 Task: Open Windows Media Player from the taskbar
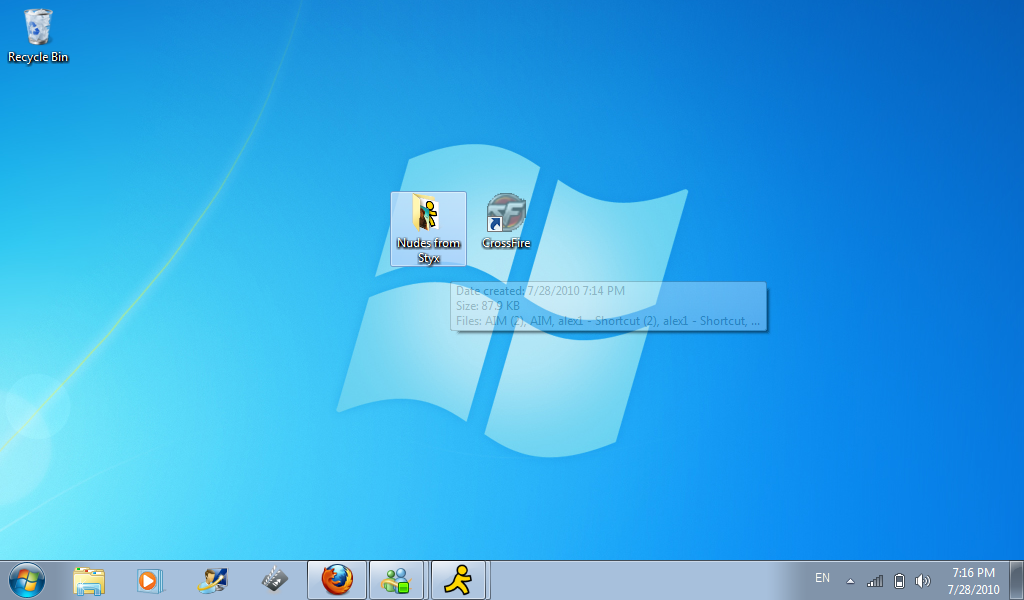(148, 580)
